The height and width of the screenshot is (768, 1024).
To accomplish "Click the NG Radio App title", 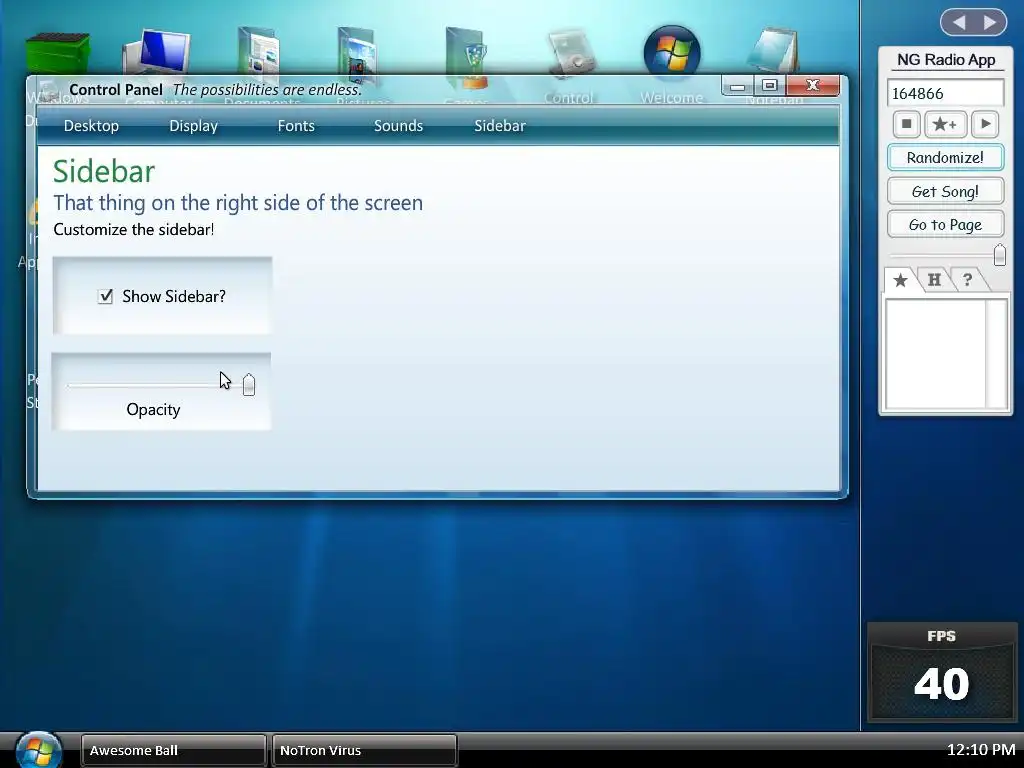I will [x=946, y=59].
